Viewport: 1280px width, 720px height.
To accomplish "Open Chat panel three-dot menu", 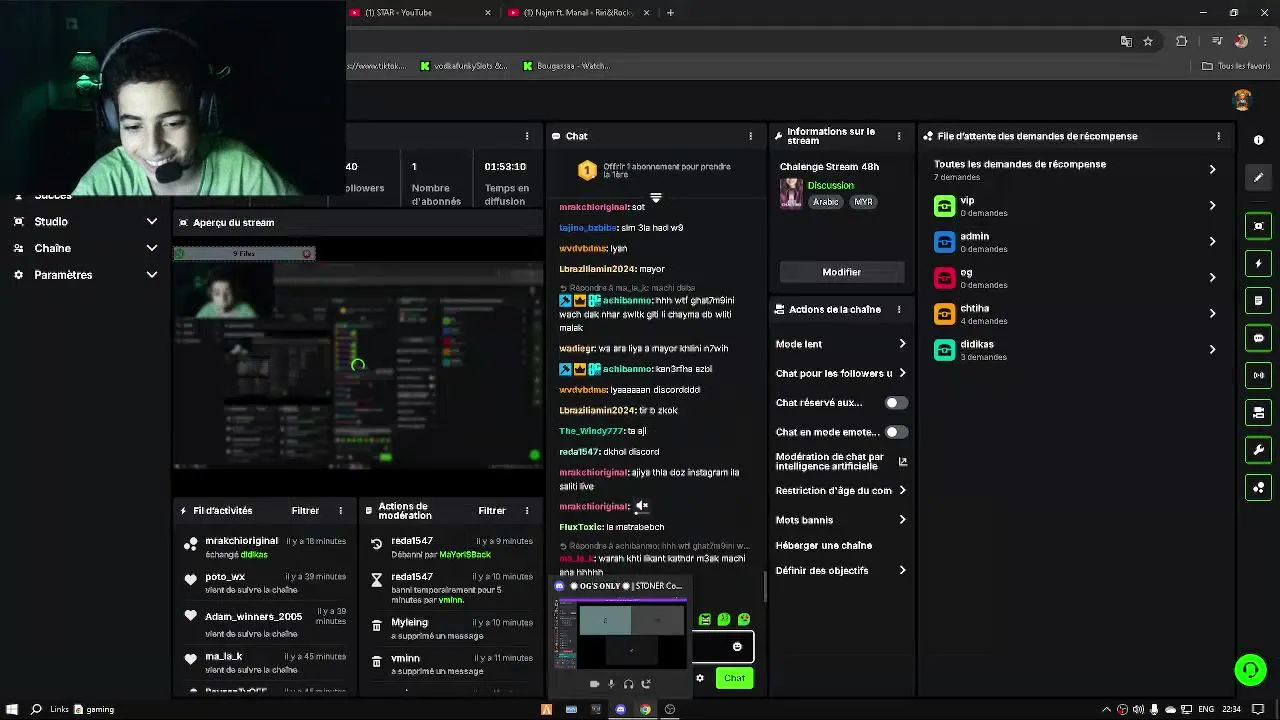I will pyautogui.click(x=750, y=136).
